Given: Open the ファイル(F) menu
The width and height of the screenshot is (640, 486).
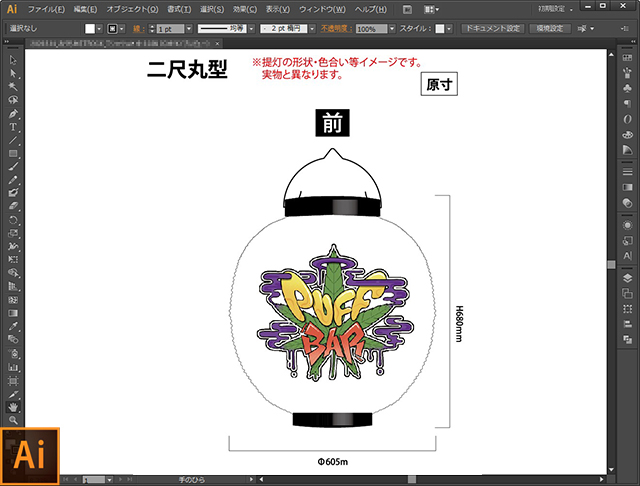Looking at the screenshot, I should coord(46,8).
